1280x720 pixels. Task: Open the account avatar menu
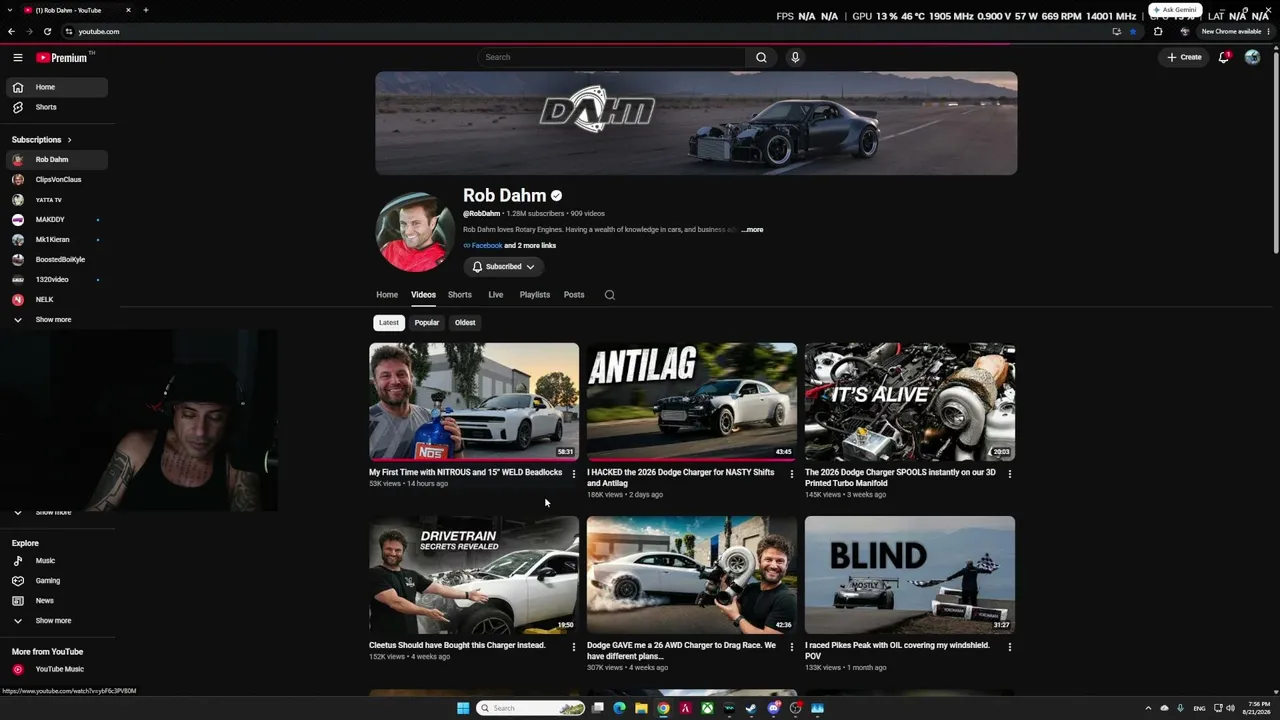1252,57
